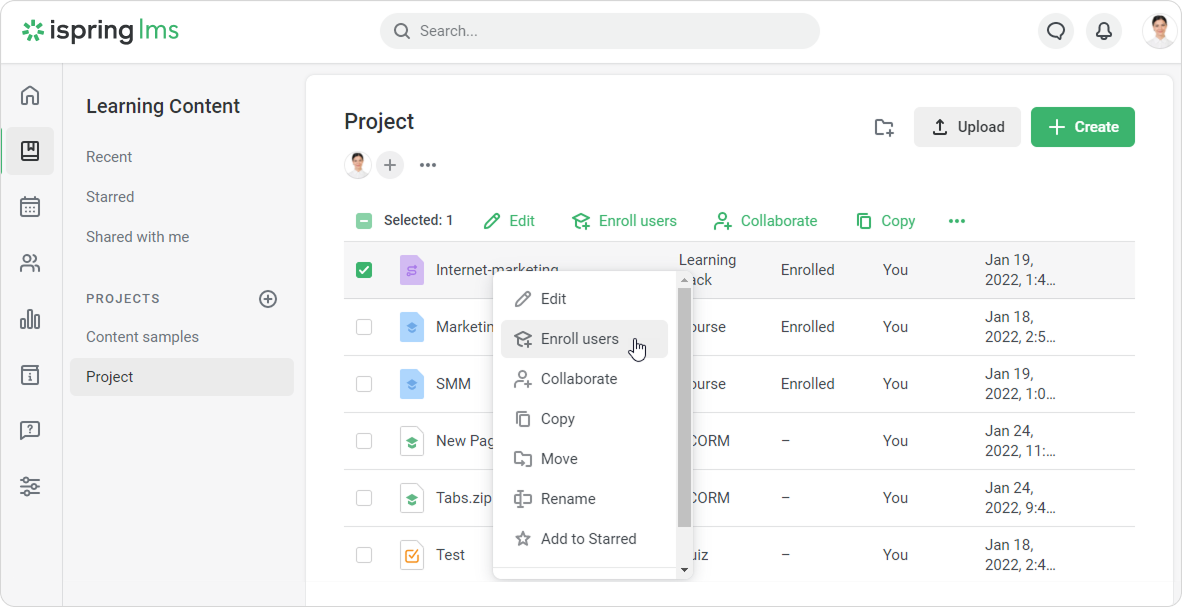Add a new project with plus icon
The width and height of the screenshot is (1182, 607).
pyautogui.click(x=268, y=299)
